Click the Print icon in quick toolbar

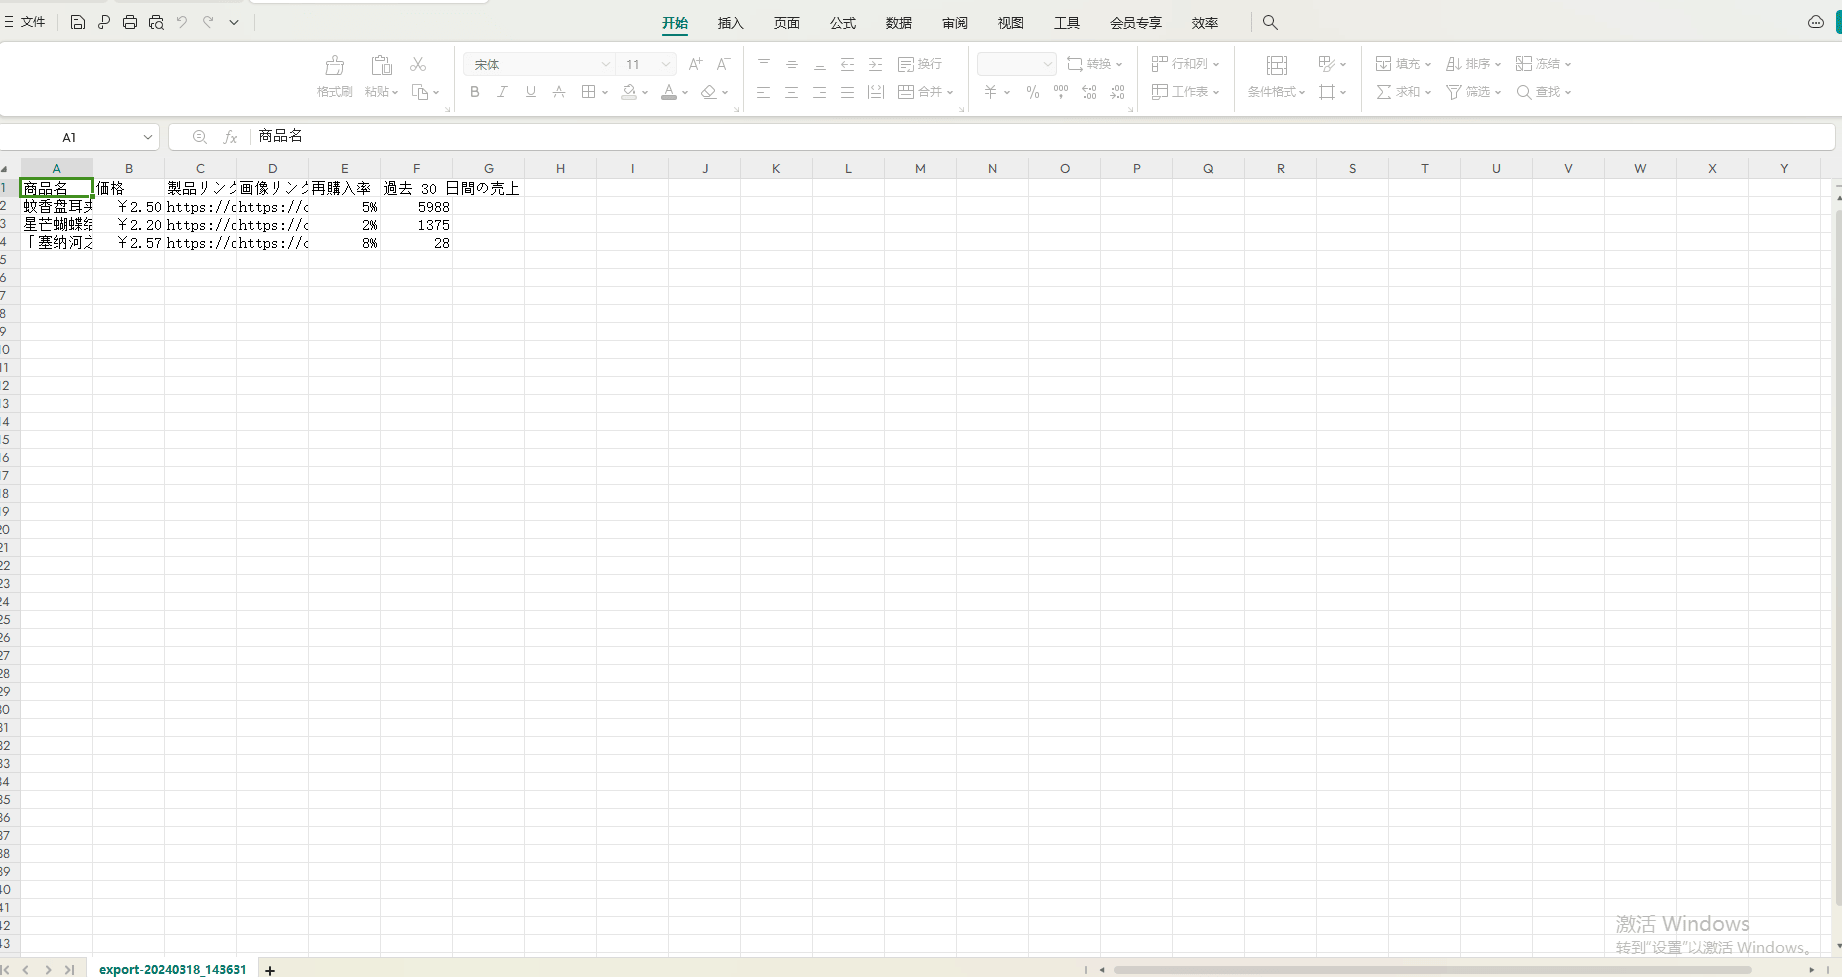130,22
